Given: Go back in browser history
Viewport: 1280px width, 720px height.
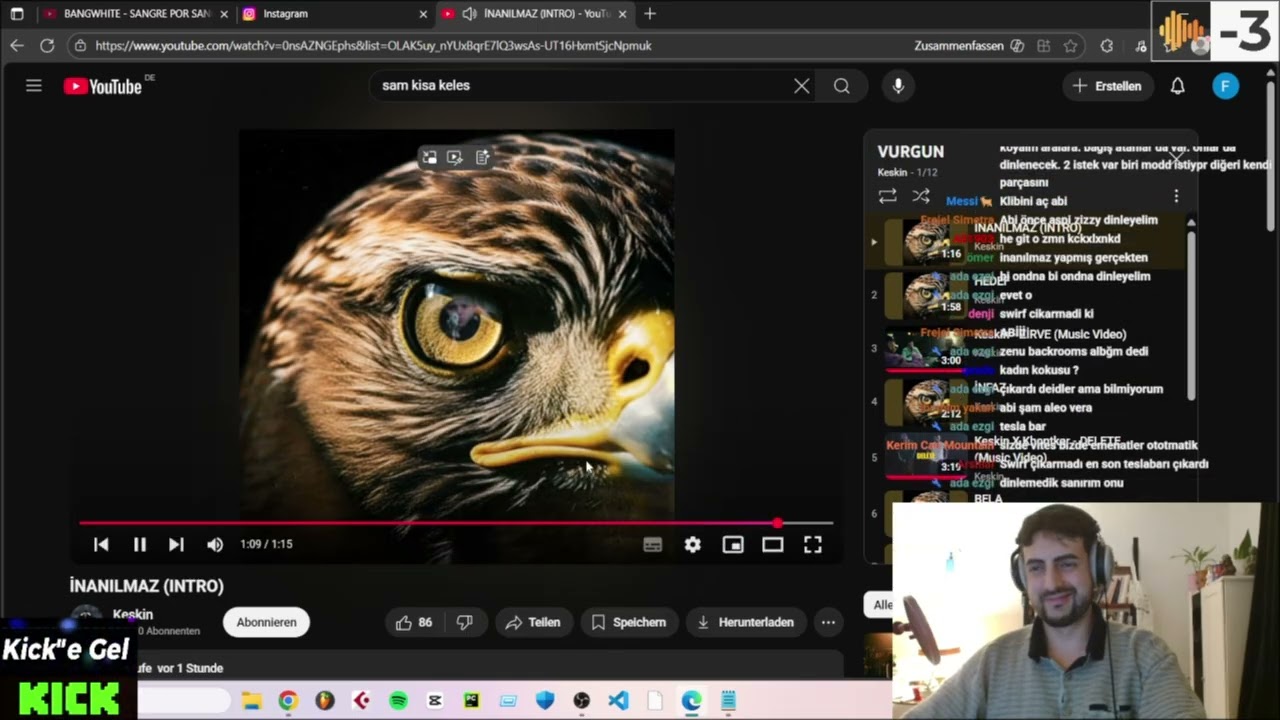Looking at the screenshot, I should (x=17, y=46).
